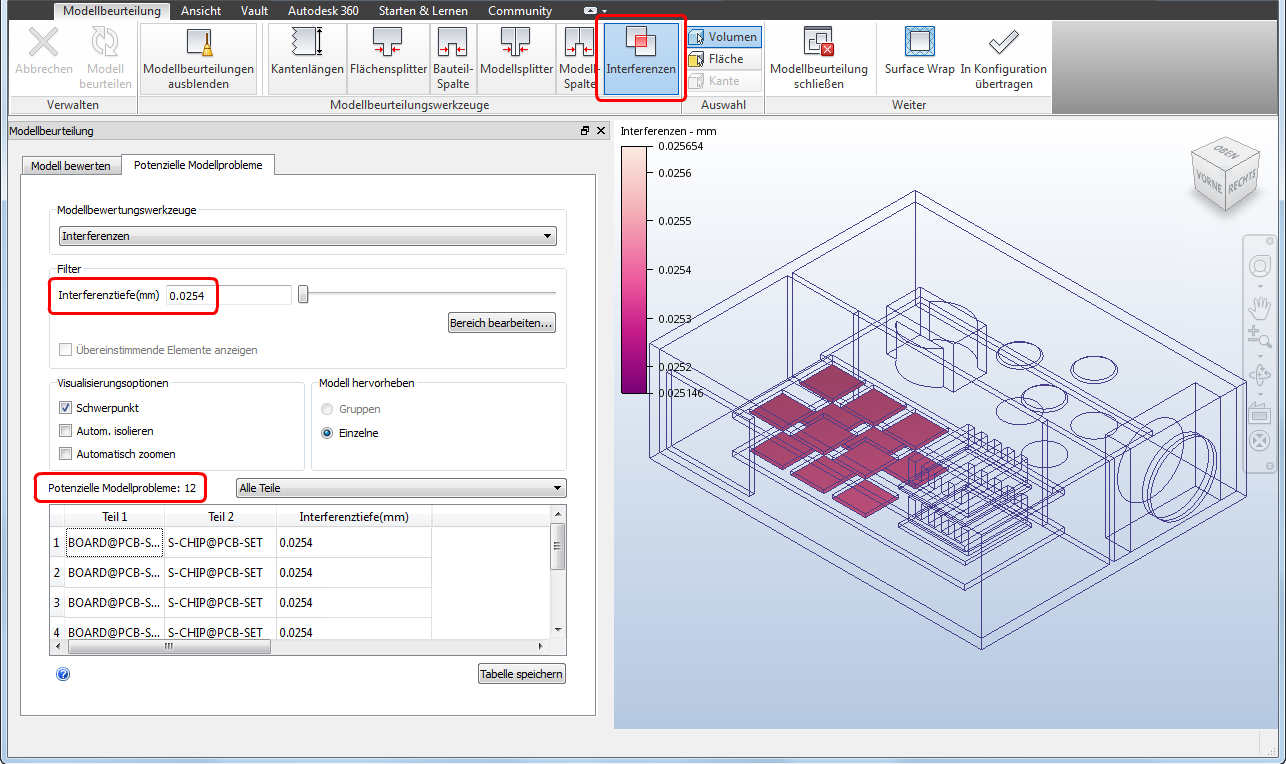This screenshot has height=764, width=1286.
Task: Click the Interferenztiefe(mm) value field
Action: pyautogui.click(x=229, y=295)
